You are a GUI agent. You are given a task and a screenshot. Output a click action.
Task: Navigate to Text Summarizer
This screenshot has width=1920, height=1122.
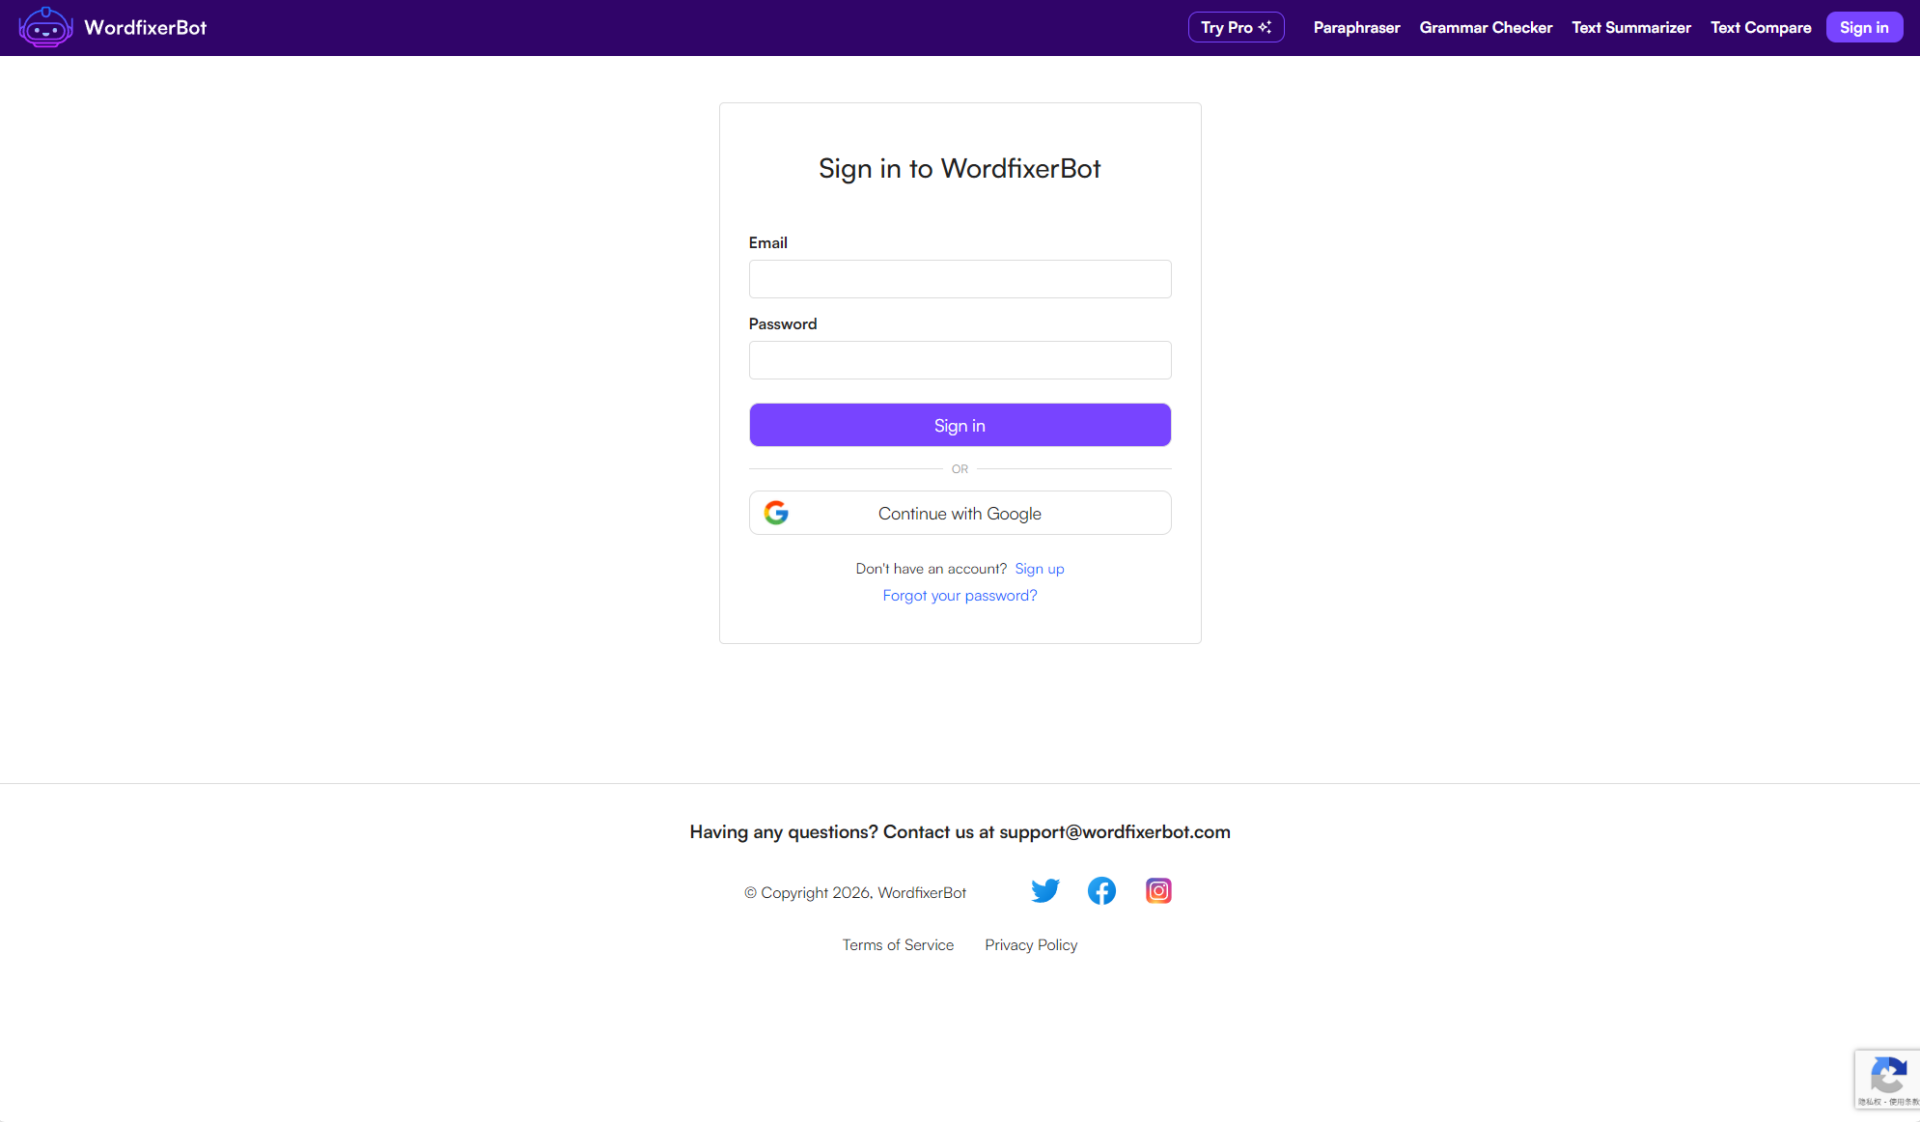tap(1631, 27)
